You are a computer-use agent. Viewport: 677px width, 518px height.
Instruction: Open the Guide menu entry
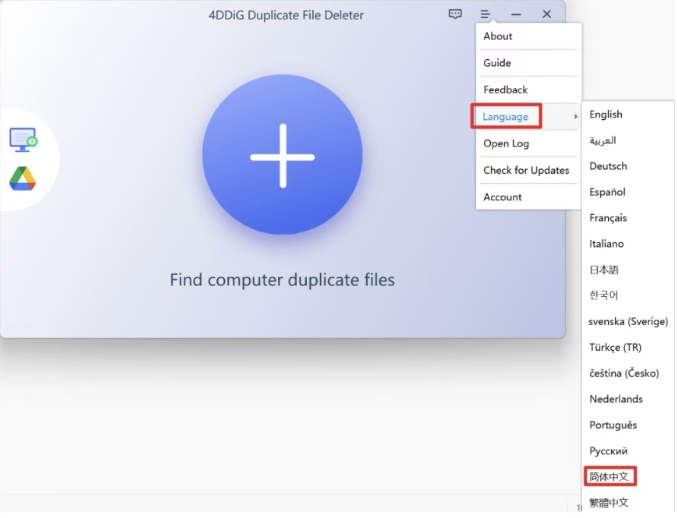point(528,63)
